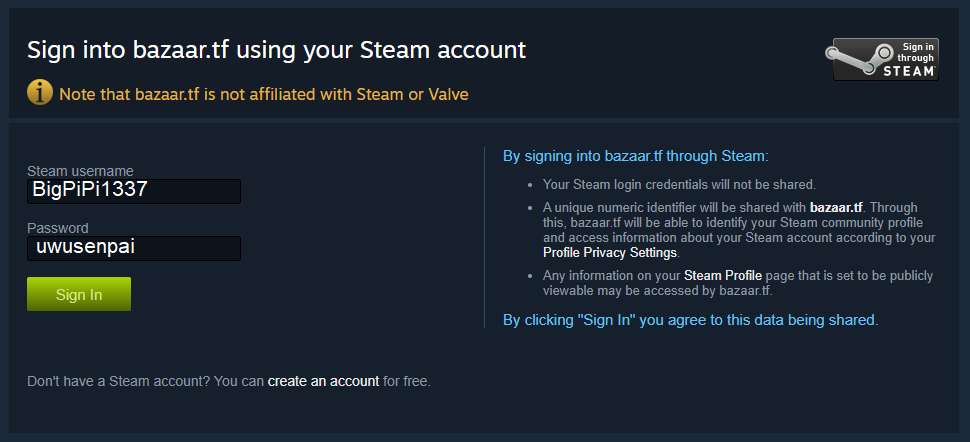Click 'By signing into bazaar.tf through Steam:' heading
Image resolution: width=970 pixels, height=442 pixels.
[635, 156]
